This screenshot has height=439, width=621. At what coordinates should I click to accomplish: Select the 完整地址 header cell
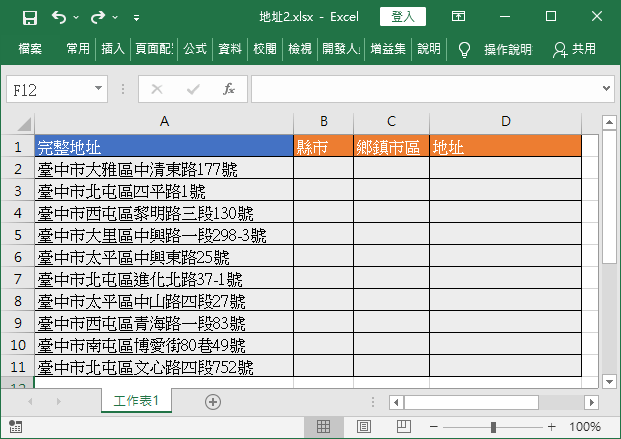click(x=164, y=146)
